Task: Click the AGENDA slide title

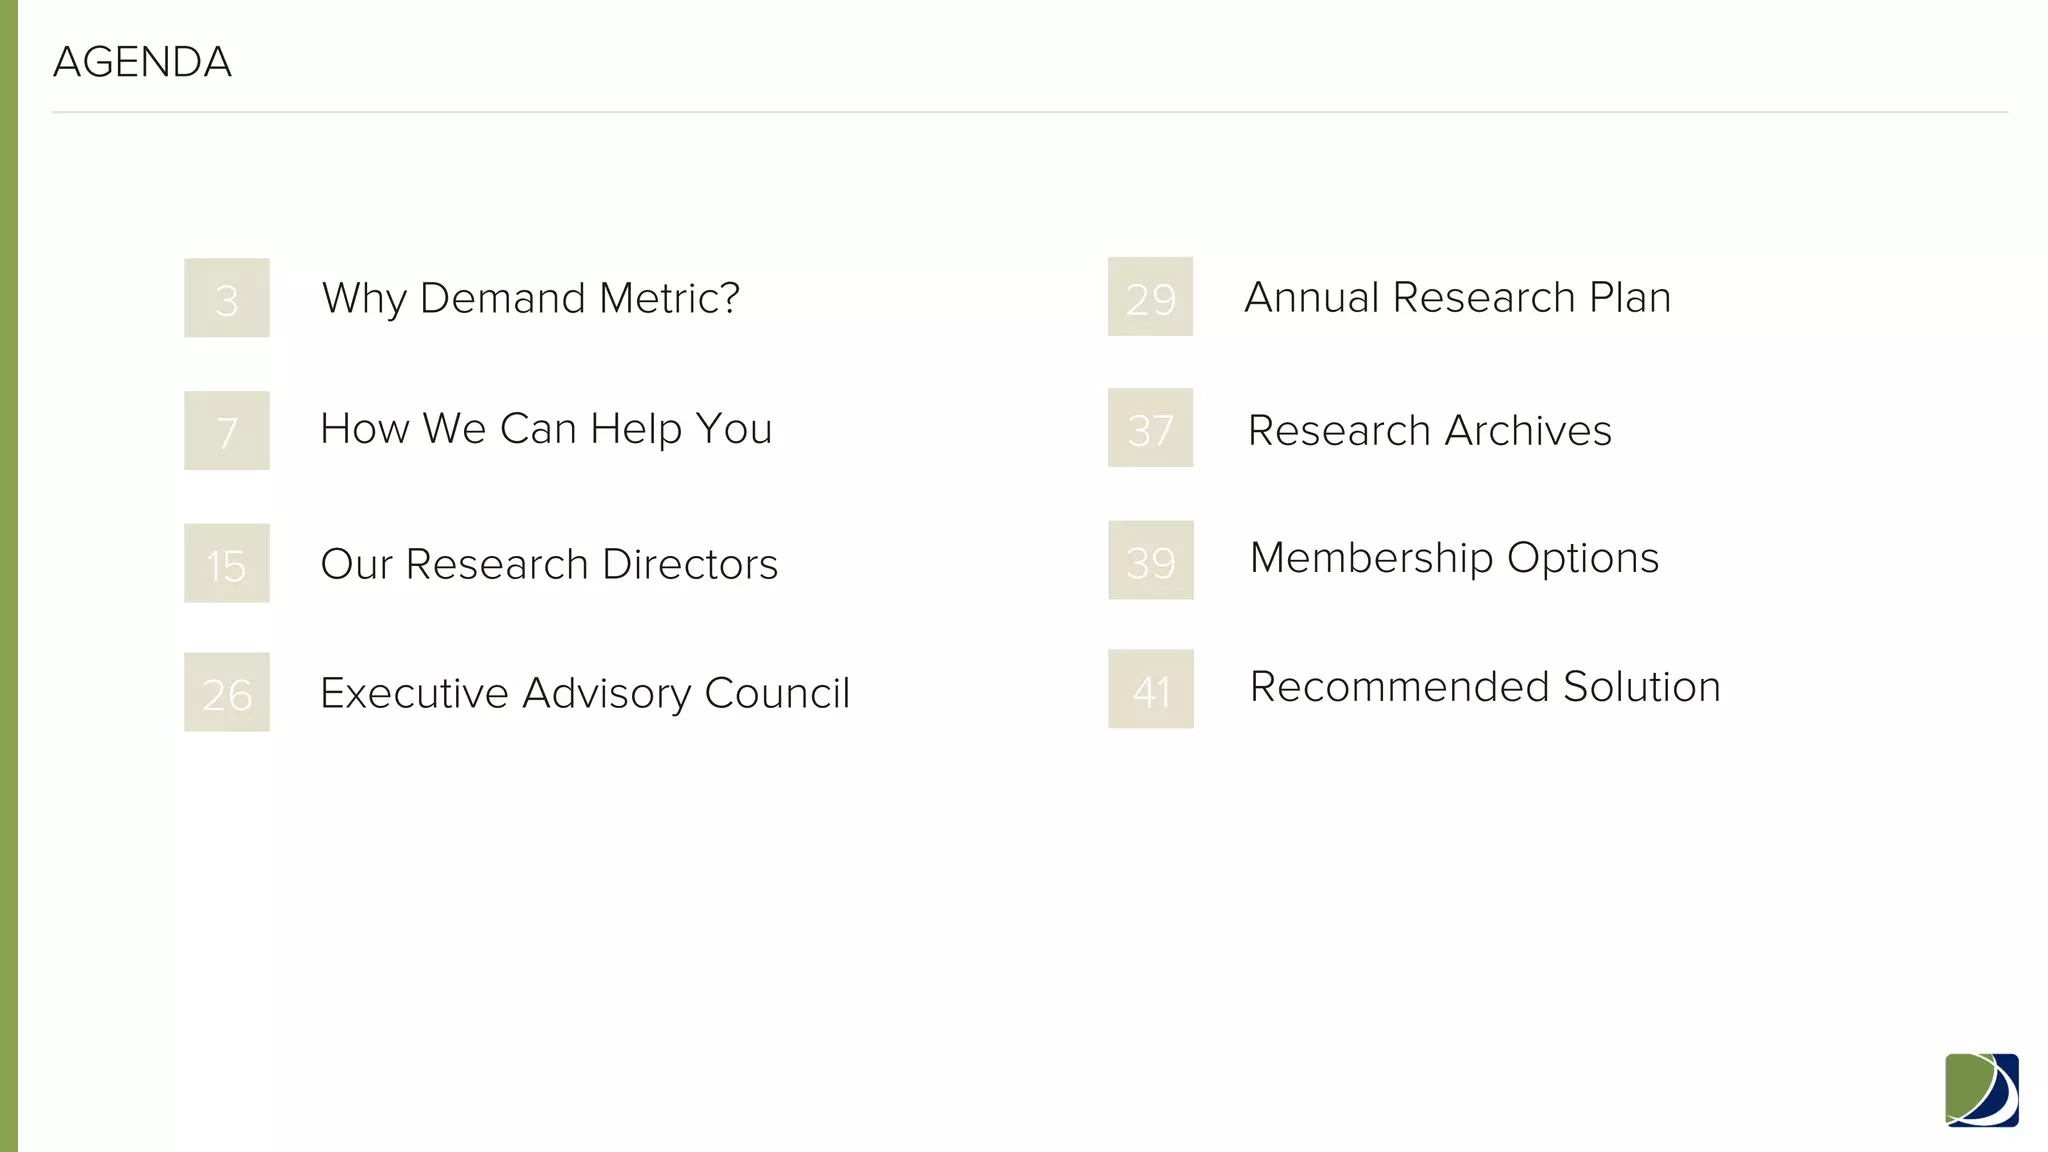Action: click(142, 62)
